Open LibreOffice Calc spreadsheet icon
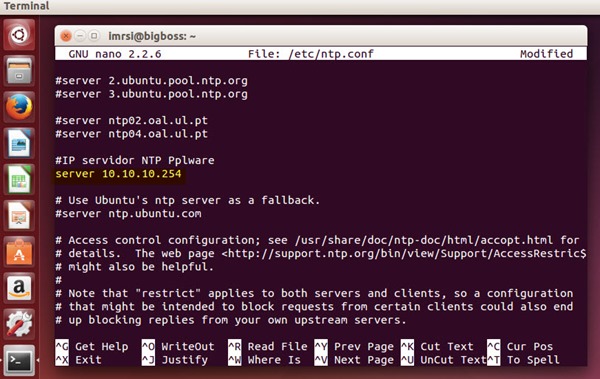600x379 pixels. click(19, 179)
